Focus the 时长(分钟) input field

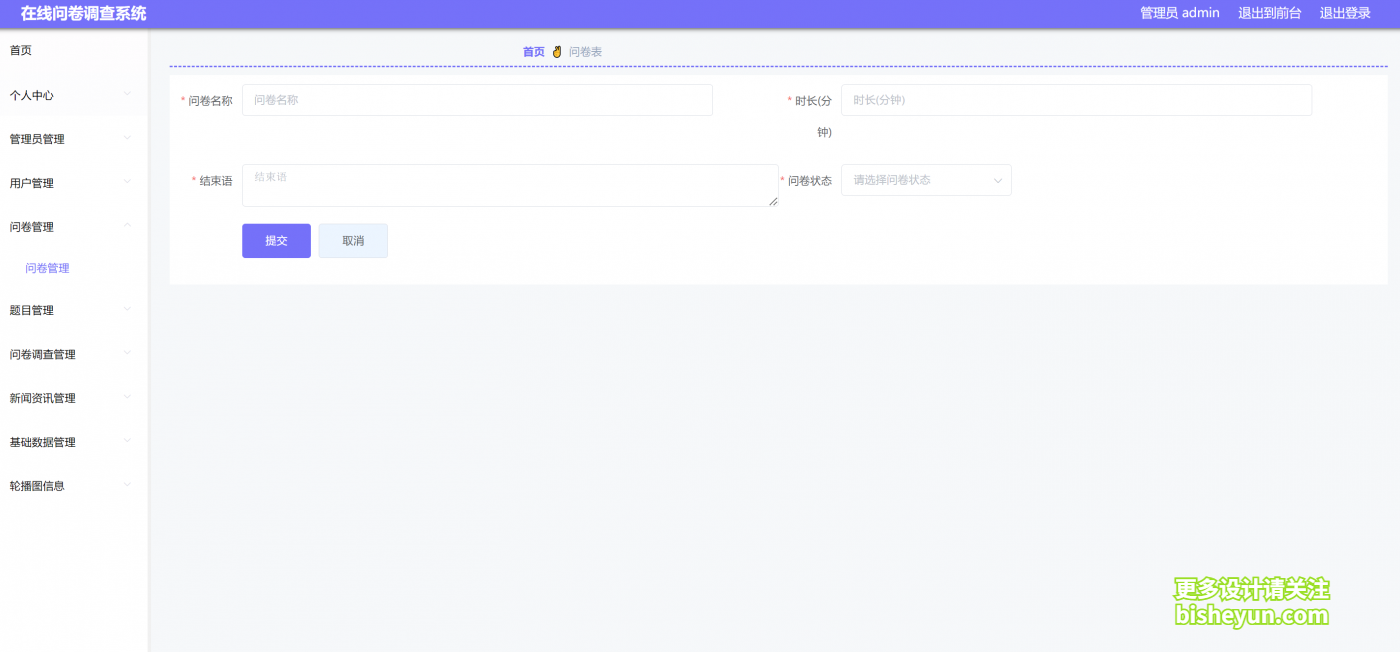(x=1075, y=100)
